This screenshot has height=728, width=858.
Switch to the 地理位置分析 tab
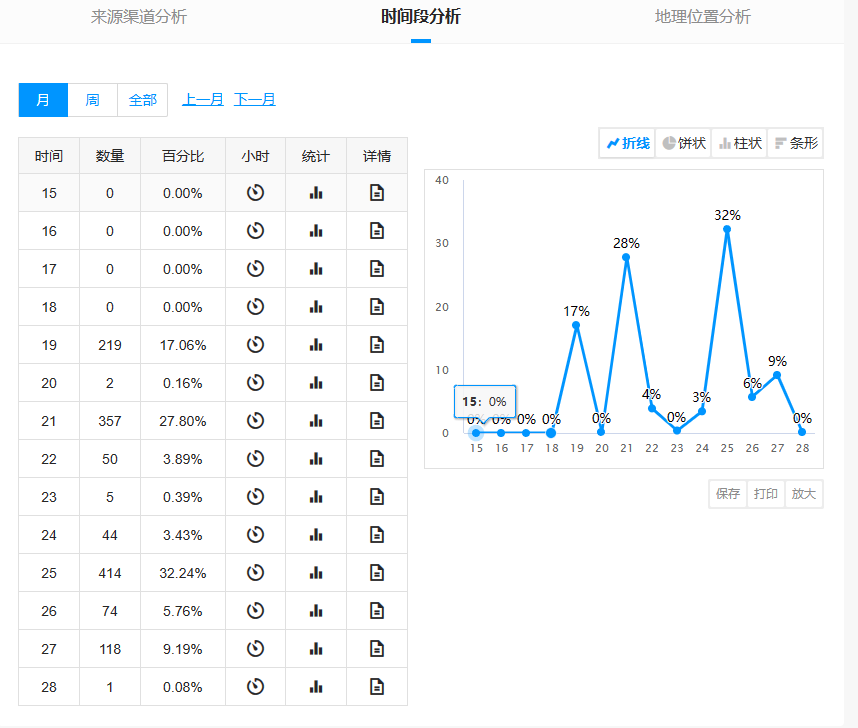pos(702,17)
